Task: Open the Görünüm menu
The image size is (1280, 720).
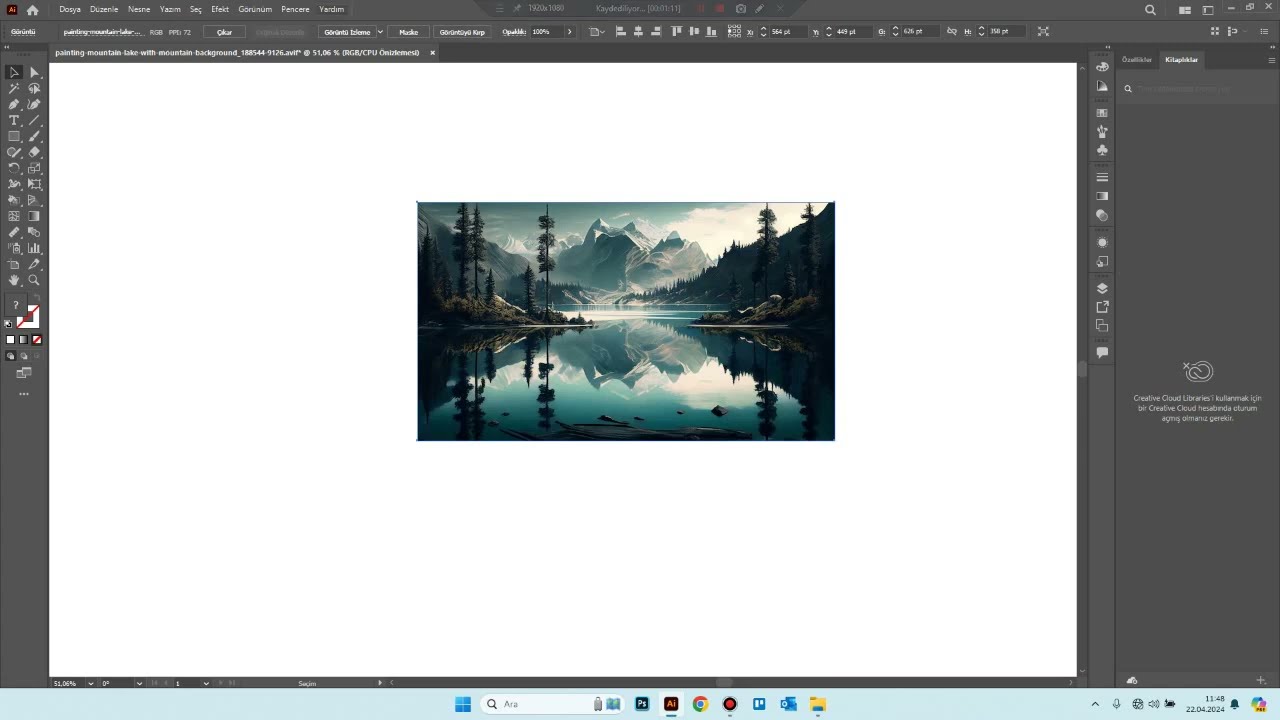Action: (x=255, y=9)
